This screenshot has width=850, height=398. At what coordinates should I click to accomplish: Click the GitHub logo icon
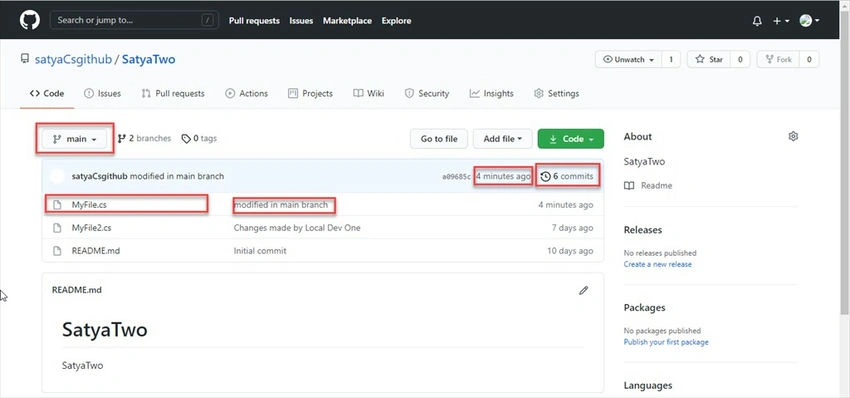pyautogui.click(x=30, y=20)
